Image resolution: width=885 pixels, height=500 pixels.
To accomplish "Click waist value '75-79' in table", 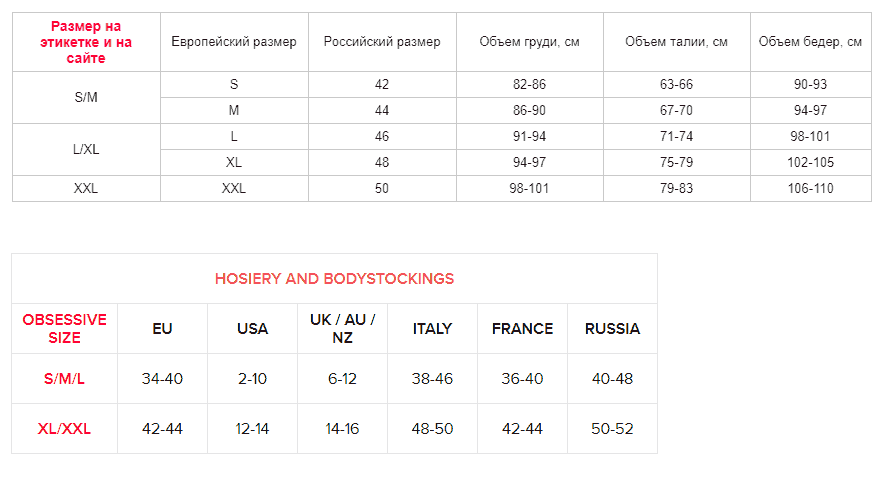I will (676, 162).
